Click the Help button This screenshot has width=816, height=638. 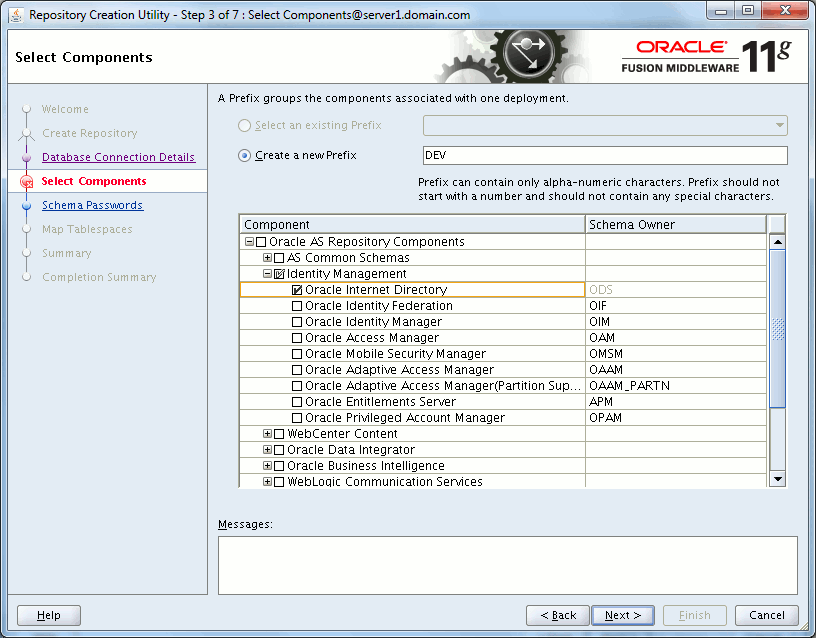49,616
